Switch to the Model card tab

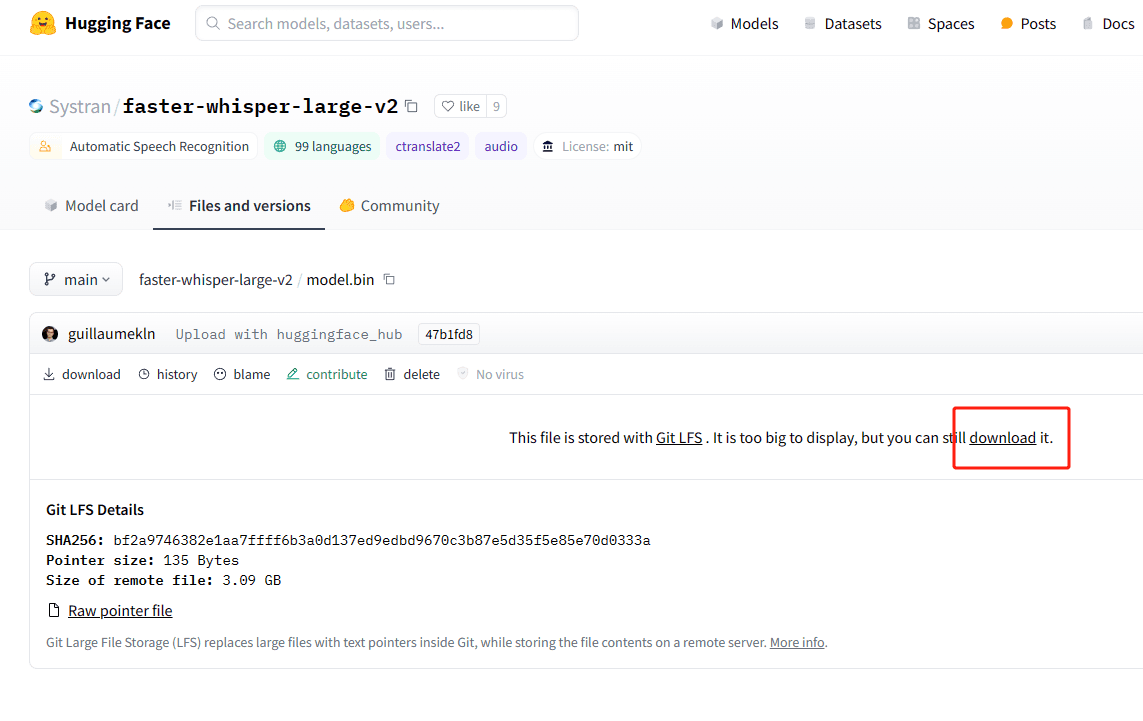coord(91,205)
